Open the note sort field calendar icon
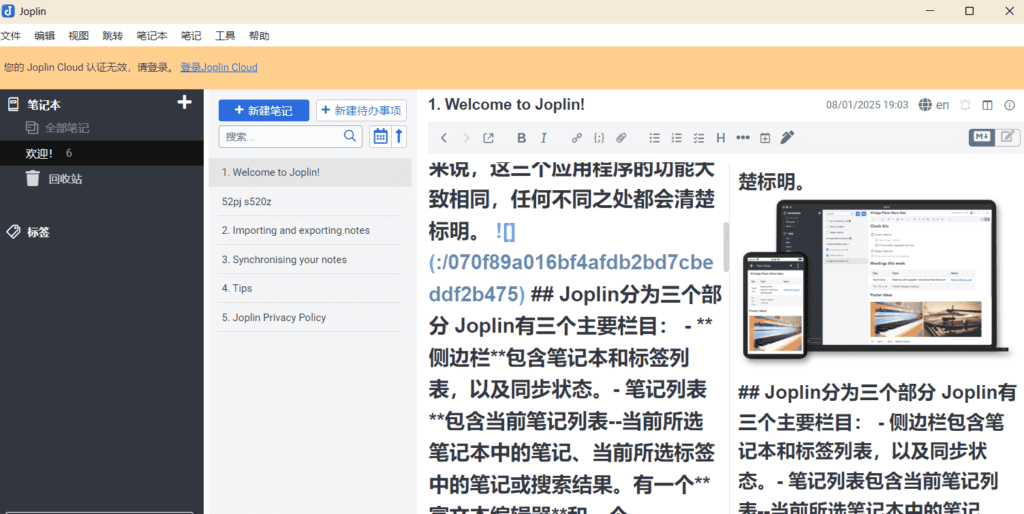Viewport: 1024px width, 514px height. (380, 137)
